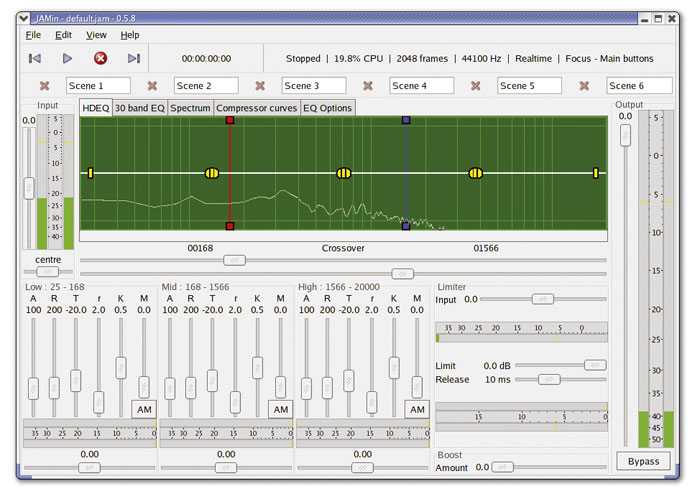Click the Boost Amount slider

point(503,467)
